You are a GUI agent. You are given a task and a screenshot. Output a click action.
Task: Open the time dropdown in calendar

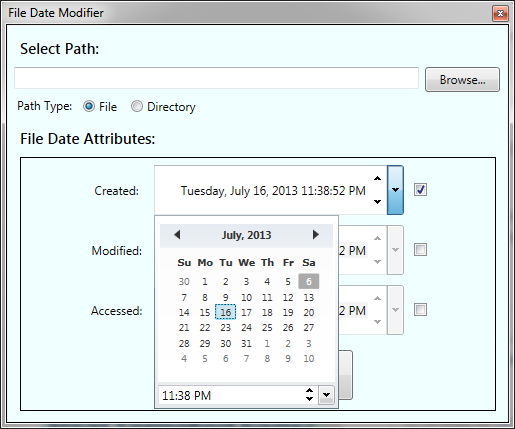click(326, 395)
